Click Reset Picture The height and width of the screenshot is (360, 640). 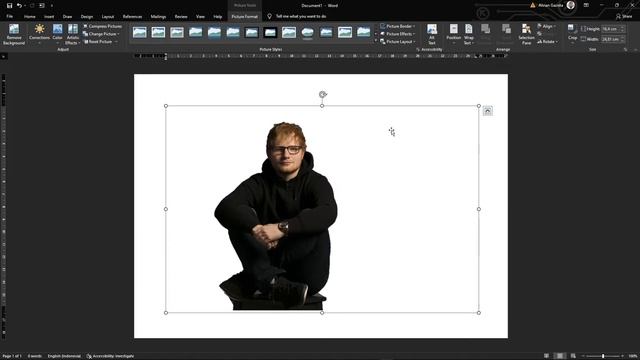click(100, 42)
